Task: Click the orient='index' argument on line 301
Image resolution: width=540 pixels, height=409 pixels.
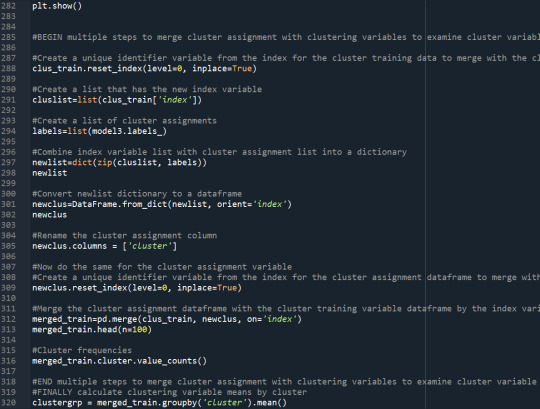Action: pyautogui.click(x=252, y=204)
